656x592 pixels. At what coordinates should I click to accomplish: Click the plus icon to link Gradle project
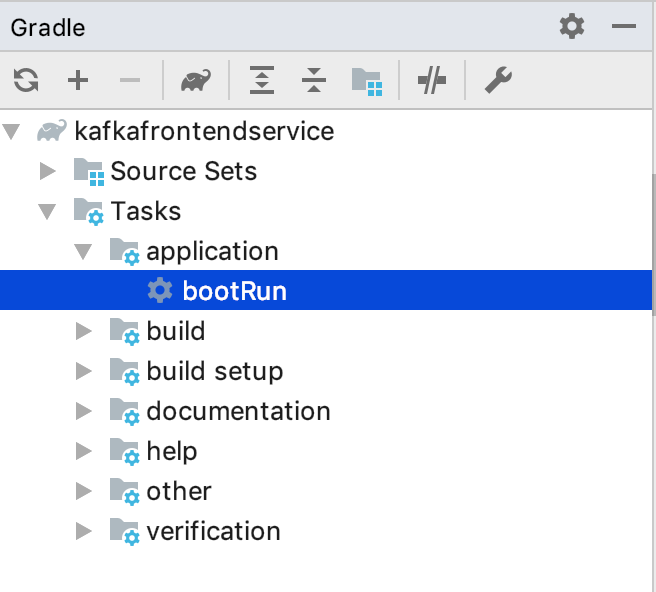tap(78, 81)
